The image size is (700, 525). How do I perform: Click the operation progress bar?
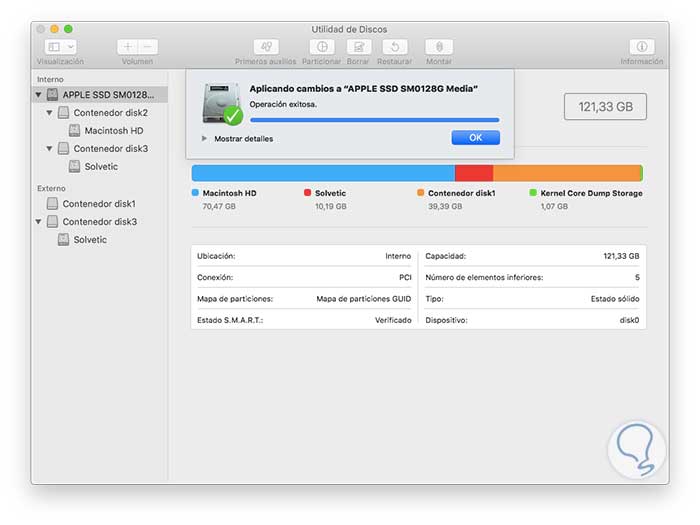[x=375, y=120]
